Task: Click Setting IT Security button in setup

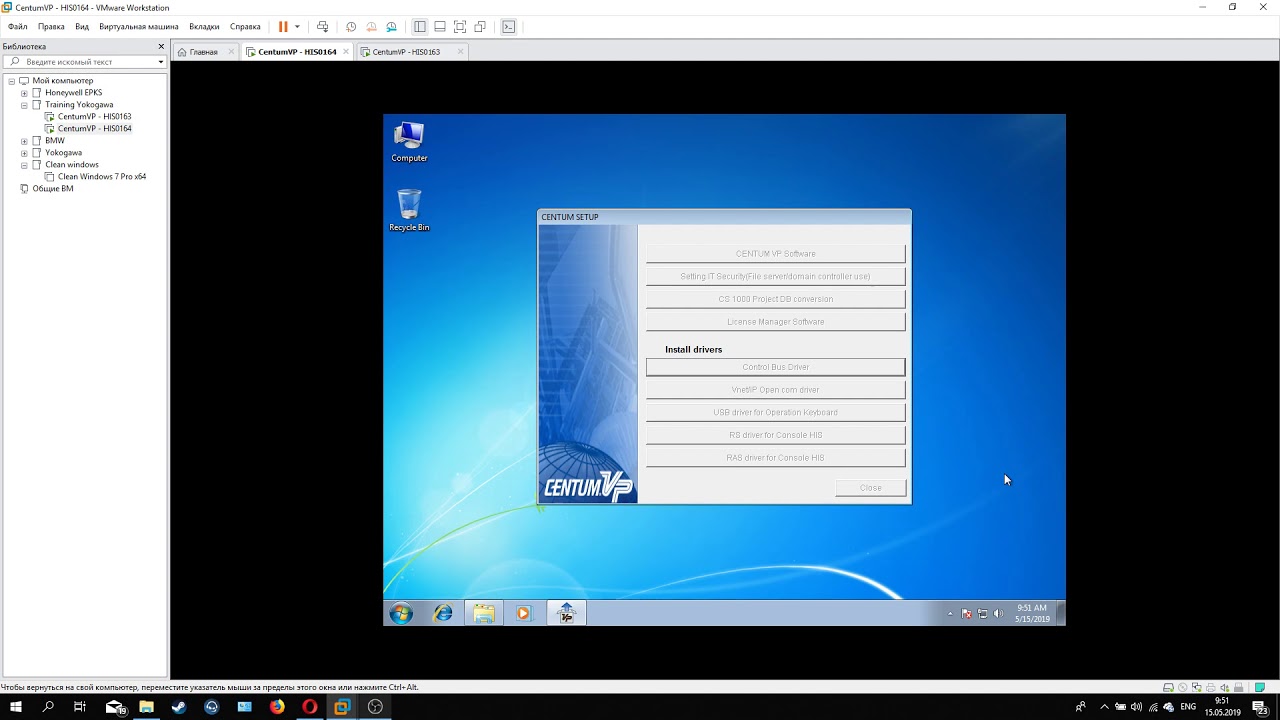Action: (775, 276)
